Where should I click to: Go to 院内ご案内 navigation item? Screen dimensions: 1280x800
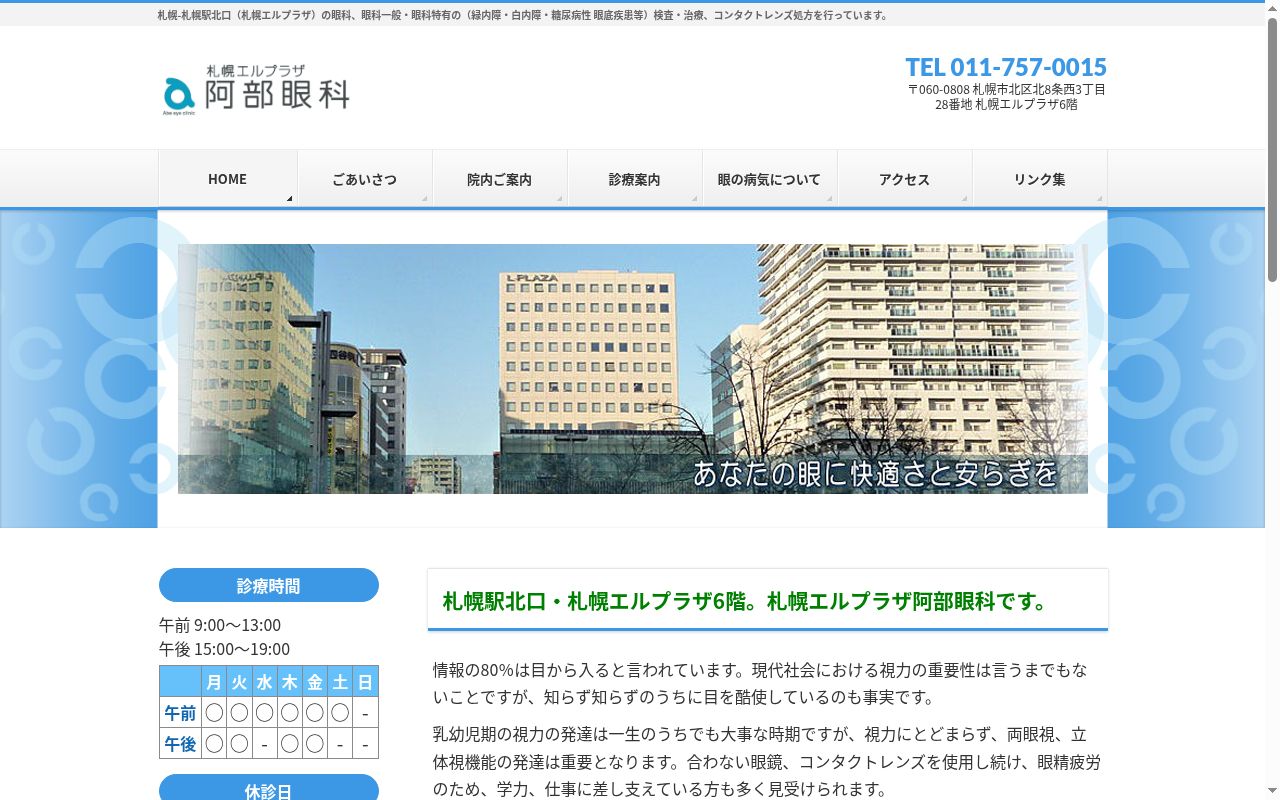pyautogui.click(x=500, y=179)
